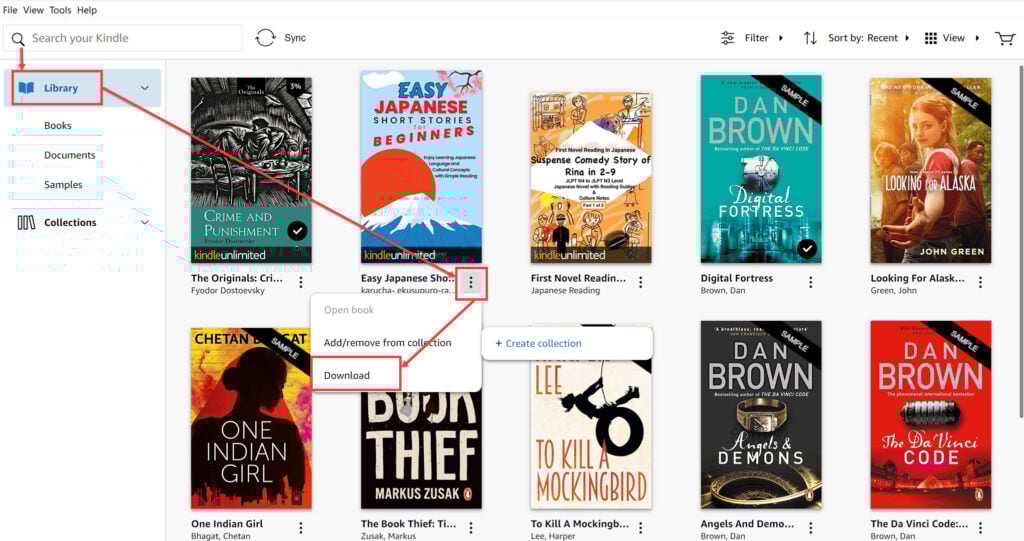Click the search magnifier icon
Viewport: 1024px width, 541px height.
(x=18, y=39)
